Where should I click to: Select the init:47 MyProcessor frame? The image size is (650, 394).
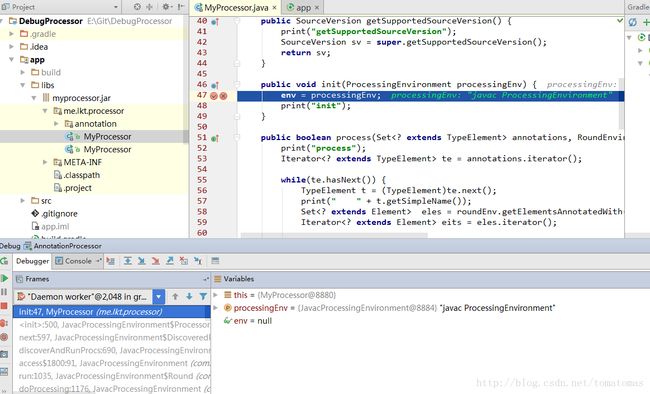pyautogui.click(x=112, y=312)
